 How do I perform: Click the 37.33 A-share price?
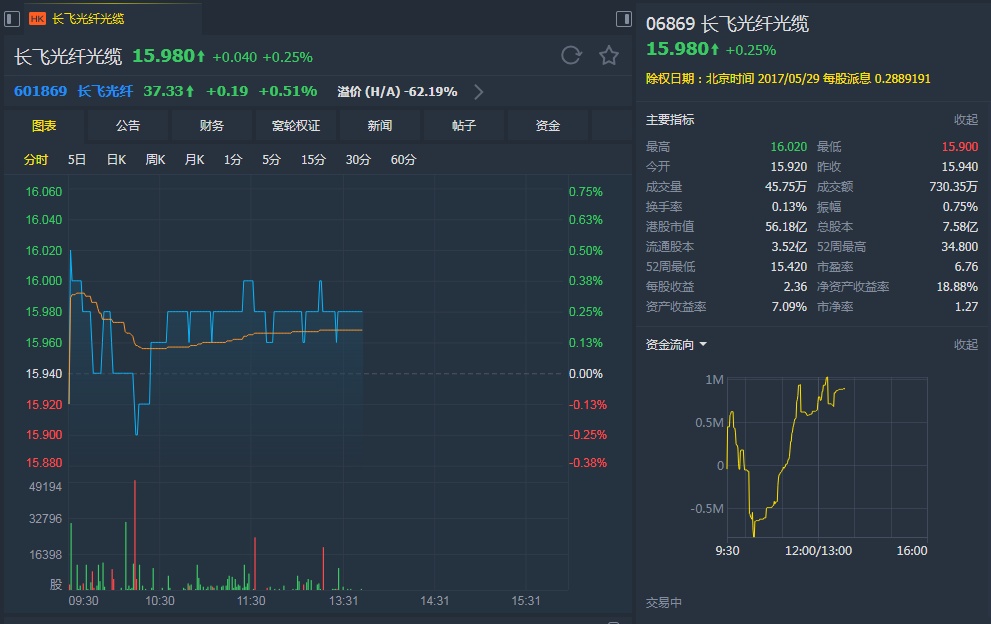[164, 91]
